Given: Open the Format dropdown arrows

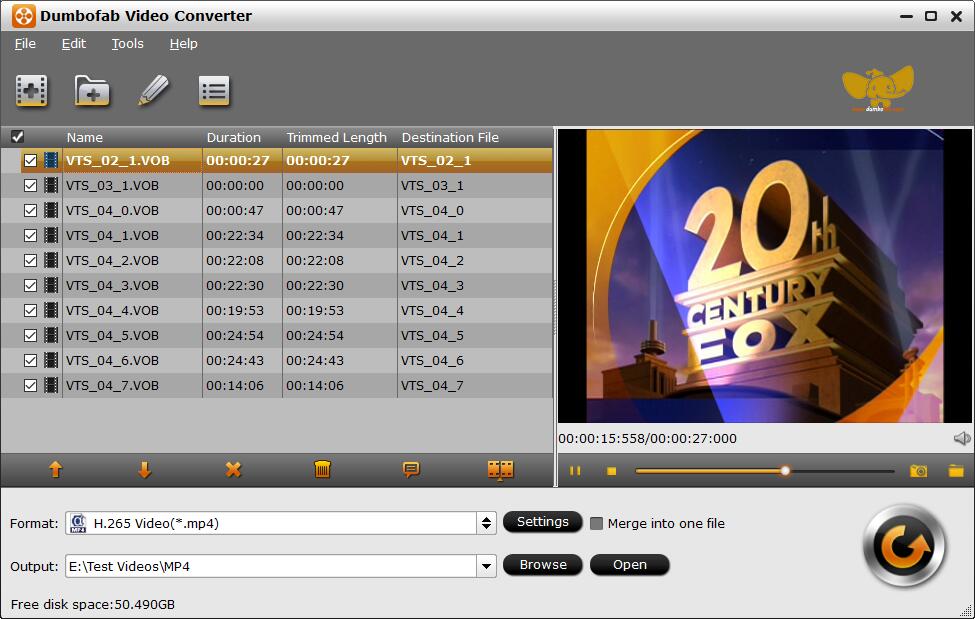Looking at the screenshot, I should point(486,523).
